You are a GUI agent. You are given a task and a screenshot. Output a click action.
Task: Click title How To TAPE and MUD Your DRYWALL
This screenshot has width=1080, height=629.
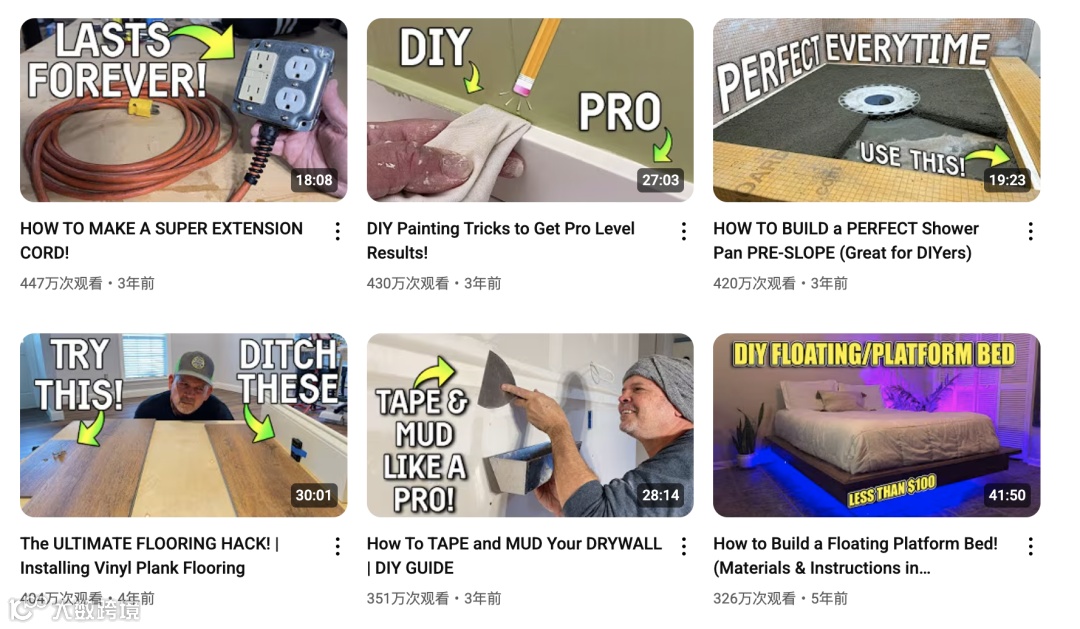point(514,555)
